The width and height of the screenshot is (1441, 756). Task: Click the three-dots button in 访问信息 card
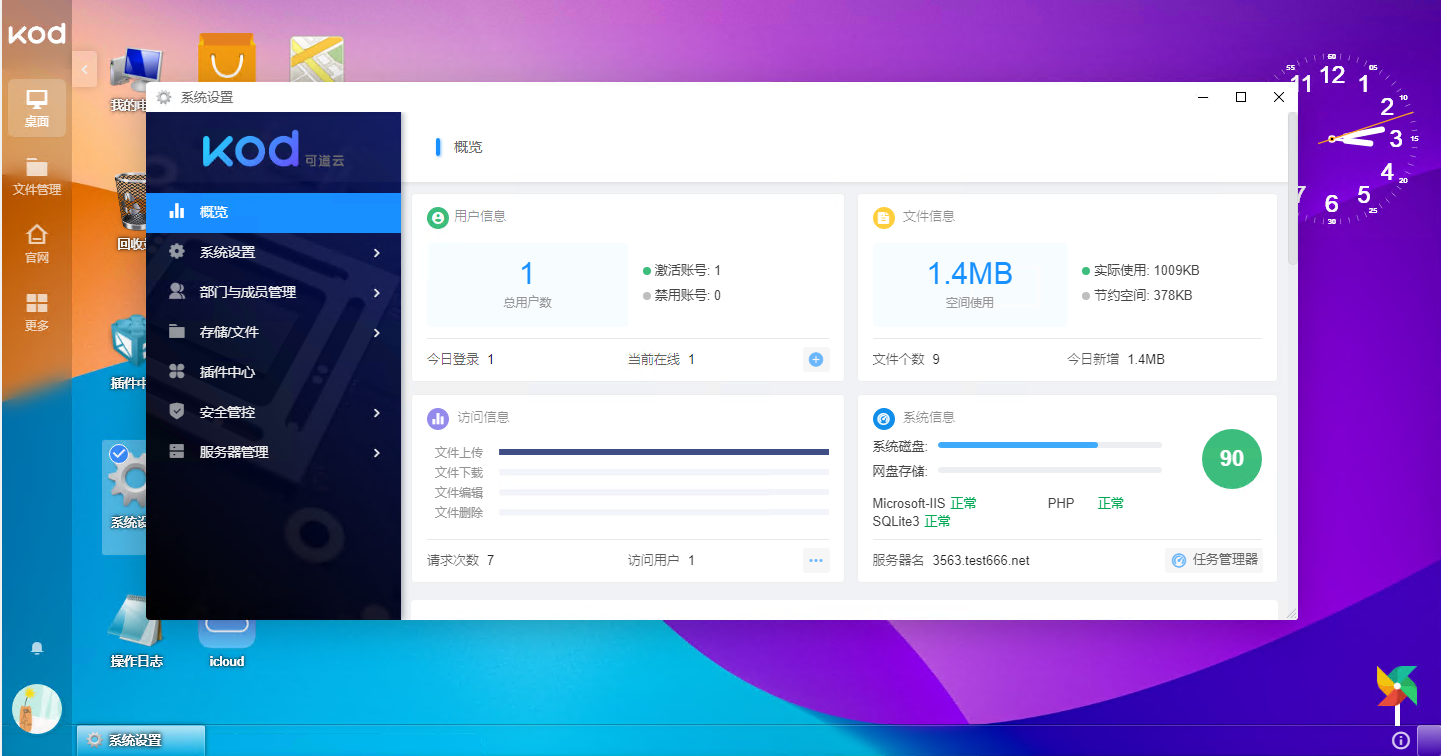pyautogui.click(x=816, y=561)
